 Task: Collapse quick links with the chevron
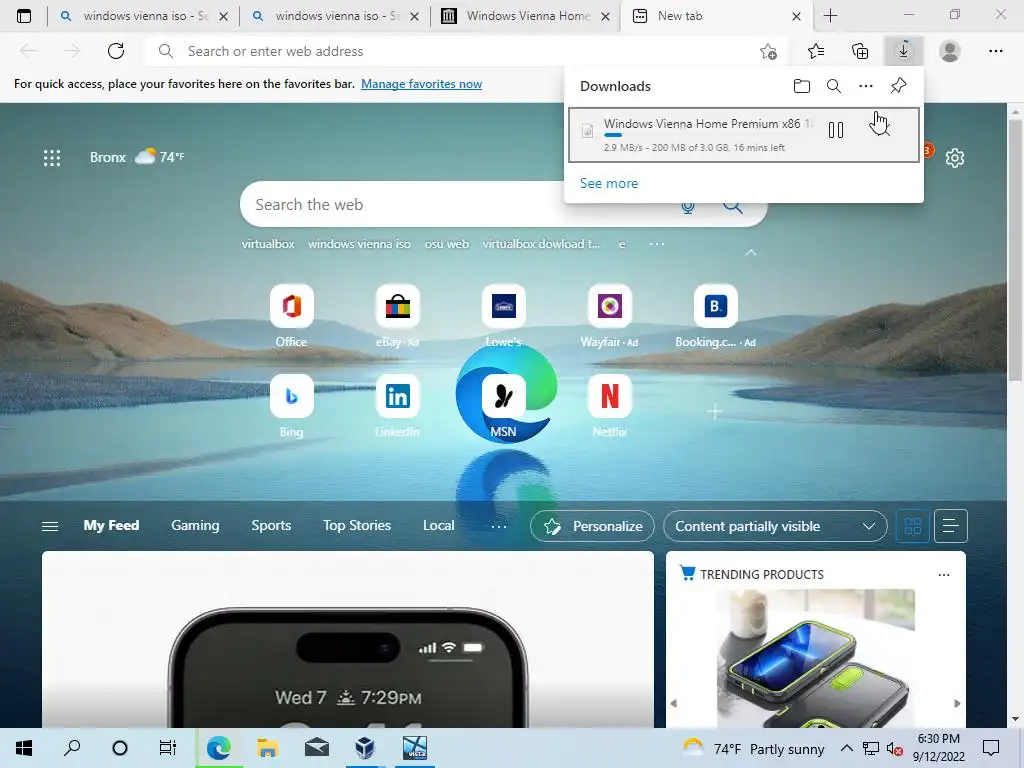[x=751, y=252]
